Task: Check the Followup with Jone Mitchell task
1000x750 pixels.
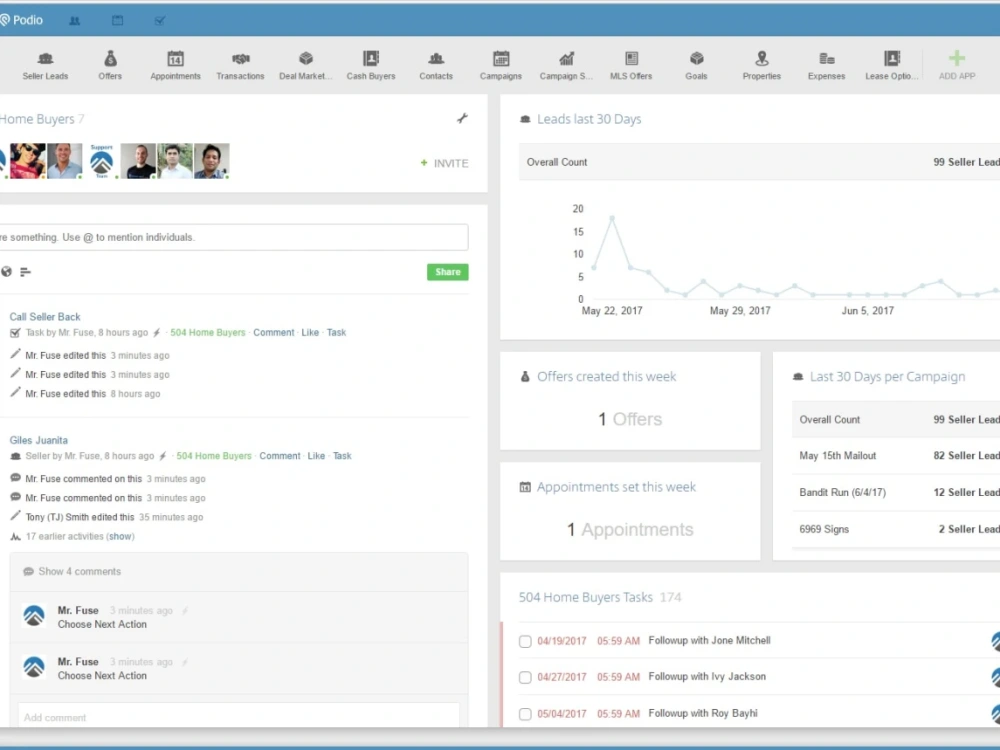Action: (525, 641)
